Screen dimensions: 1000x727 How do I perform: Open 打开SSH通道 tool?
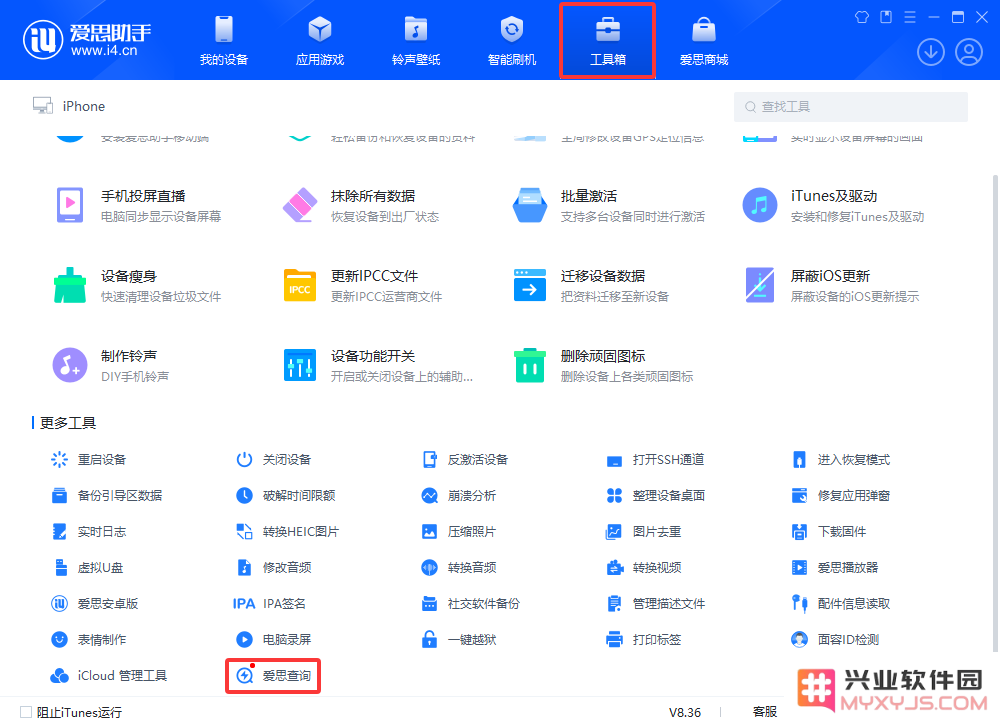(656, 460)
